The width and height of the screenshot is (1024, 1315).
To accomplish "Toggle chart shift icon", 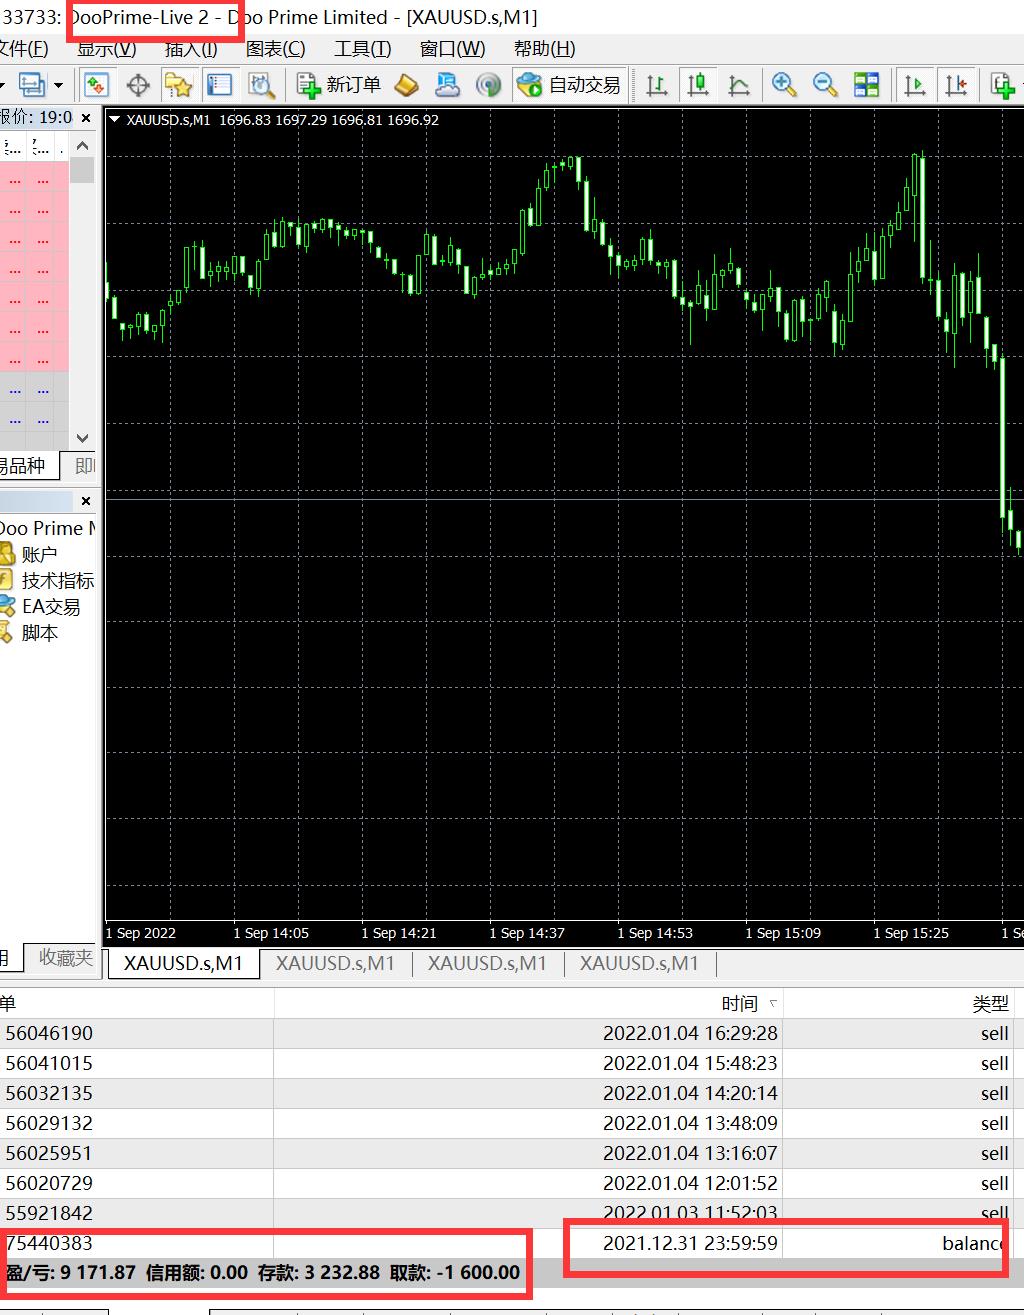I will [x=956, y=85].
